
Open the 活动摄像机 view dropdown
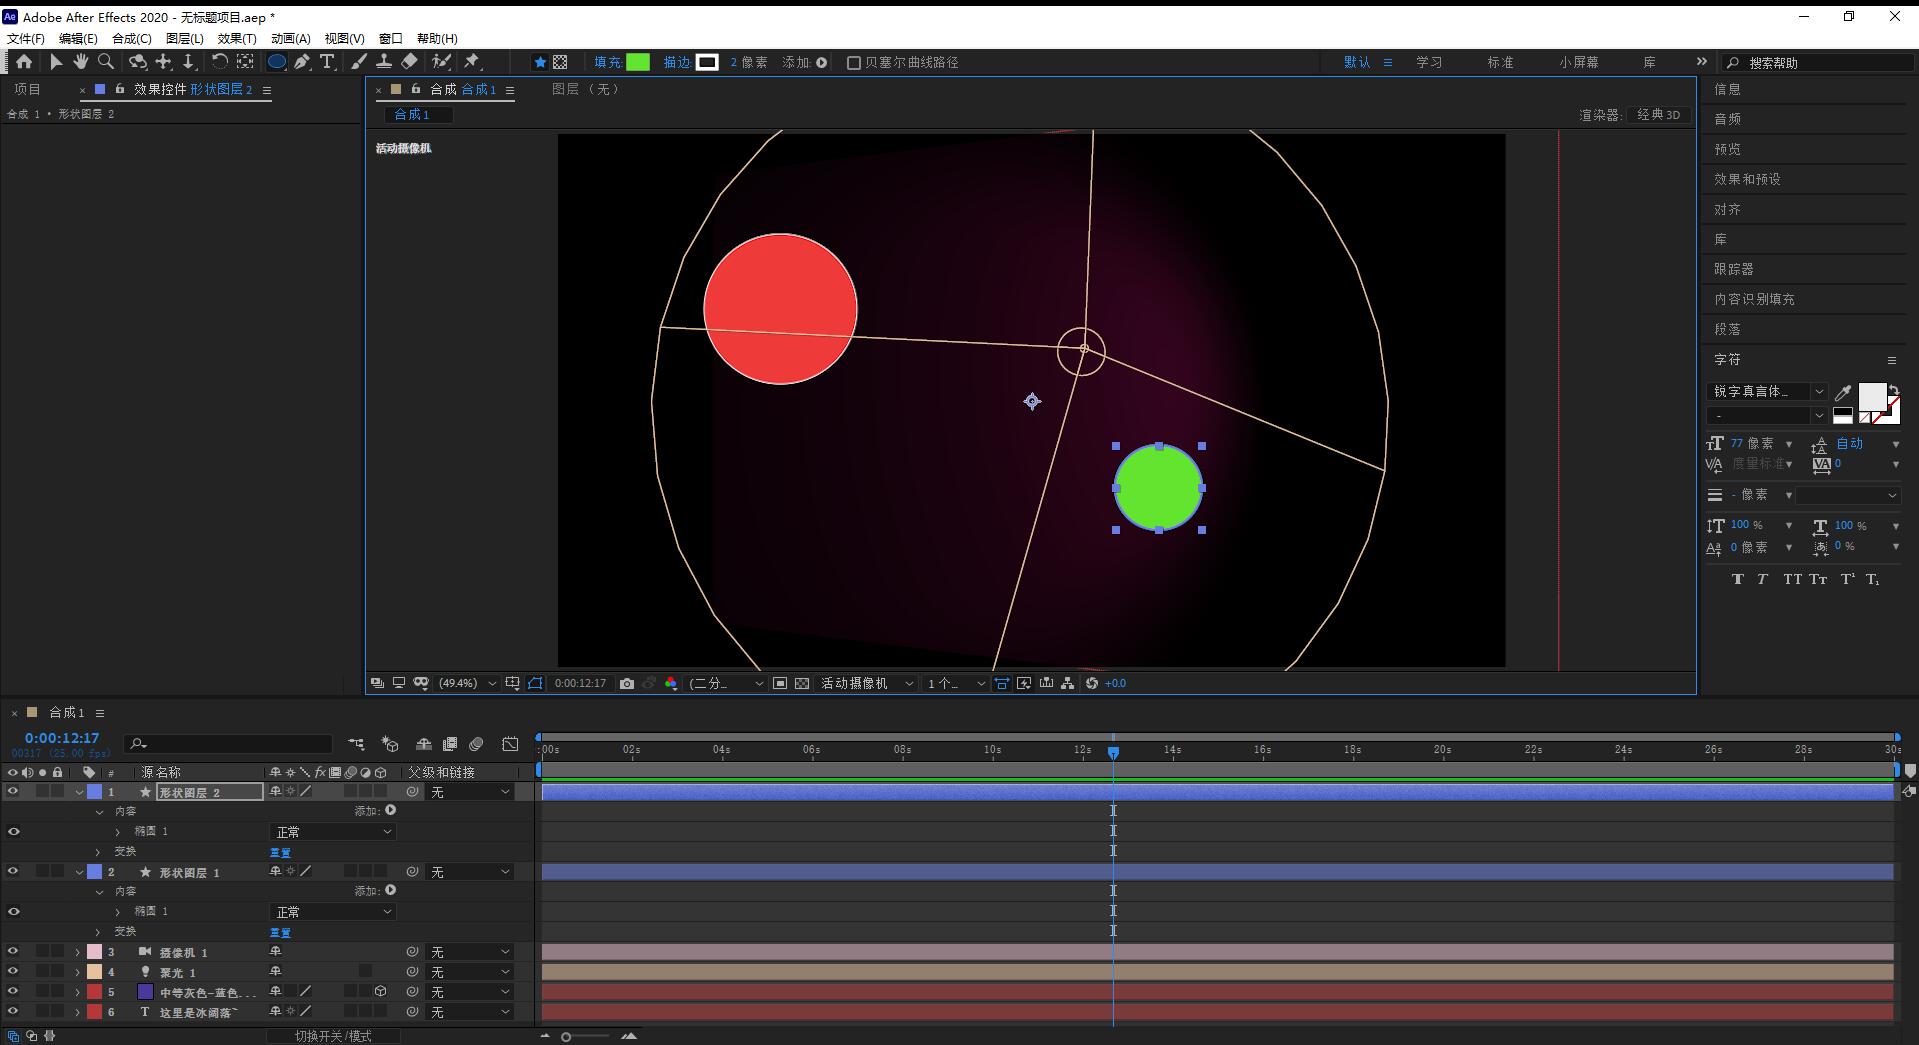tap(866, 683)
